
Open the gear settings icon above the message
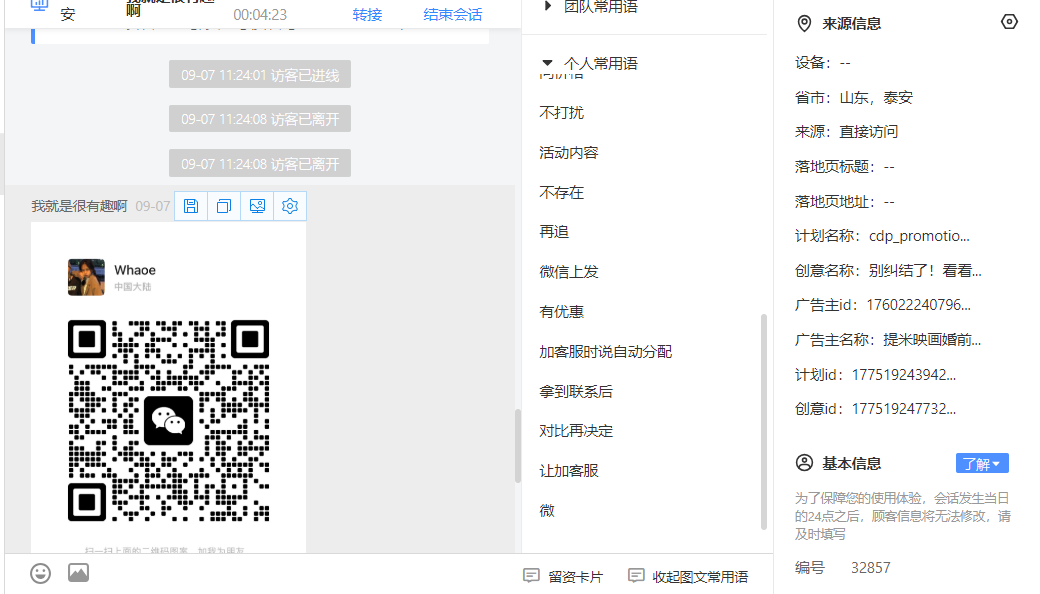pyautogui.click(x=290, y=206)
